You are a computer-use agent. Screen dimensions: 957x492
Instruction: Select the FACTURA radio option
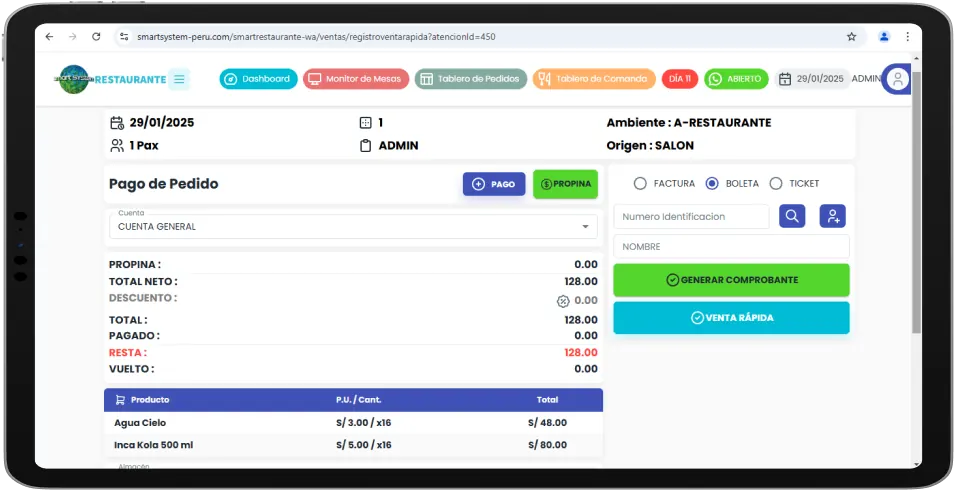coord(640,184)
